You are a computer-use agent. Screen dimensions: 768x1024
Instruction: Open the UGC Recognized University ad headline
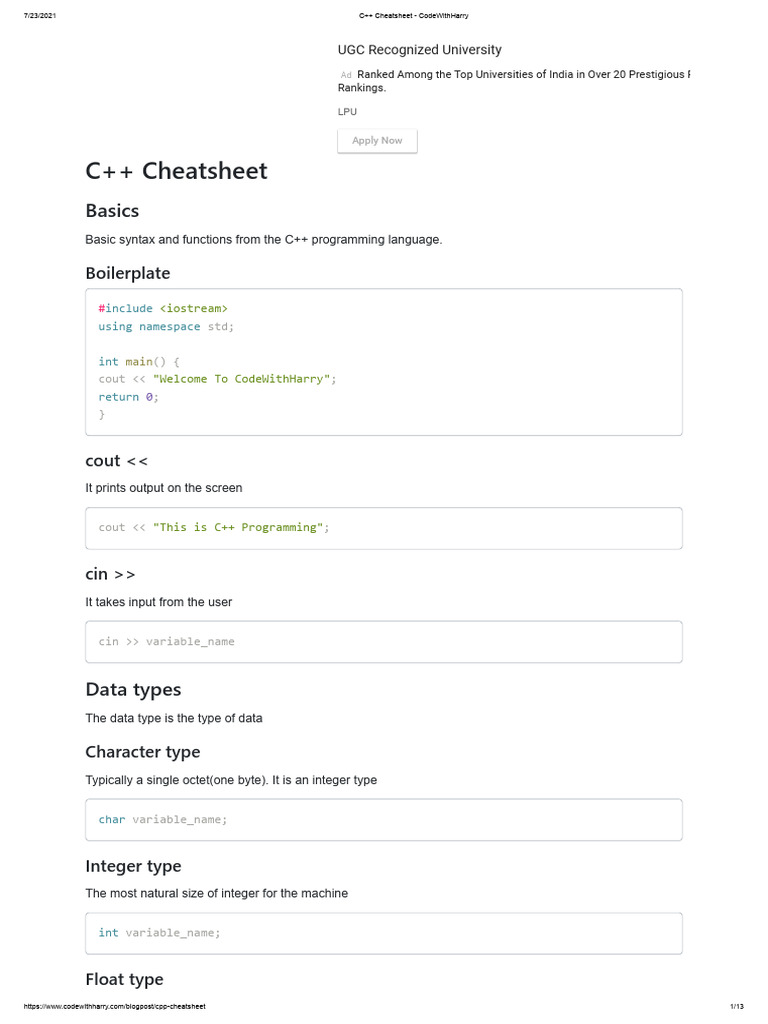coord(420,50)
